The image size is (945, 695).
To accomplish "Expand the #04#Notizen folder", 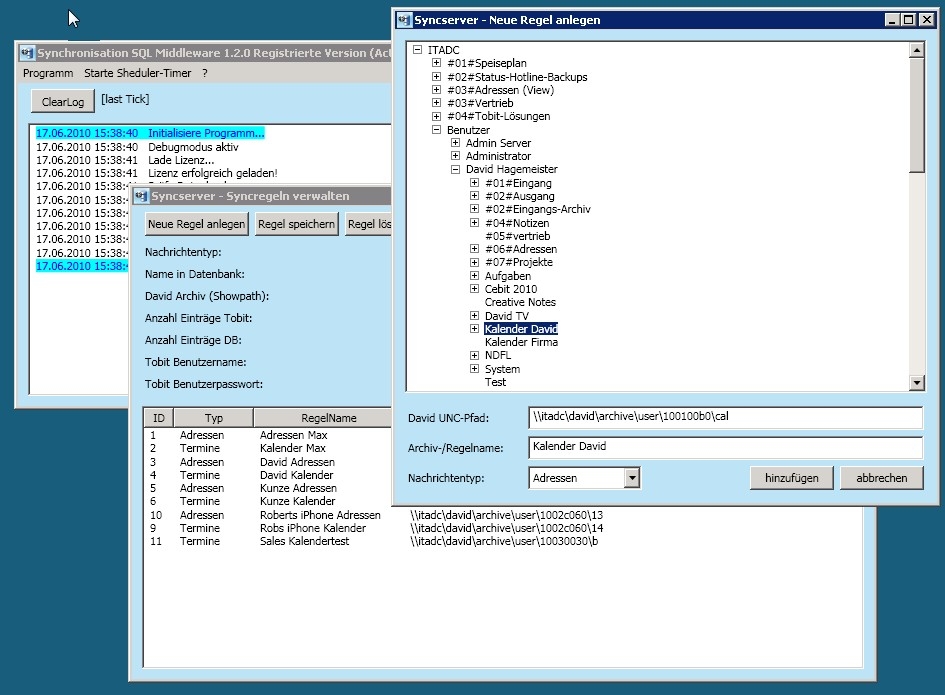I will pyautogui.click(x=474, y=223).
